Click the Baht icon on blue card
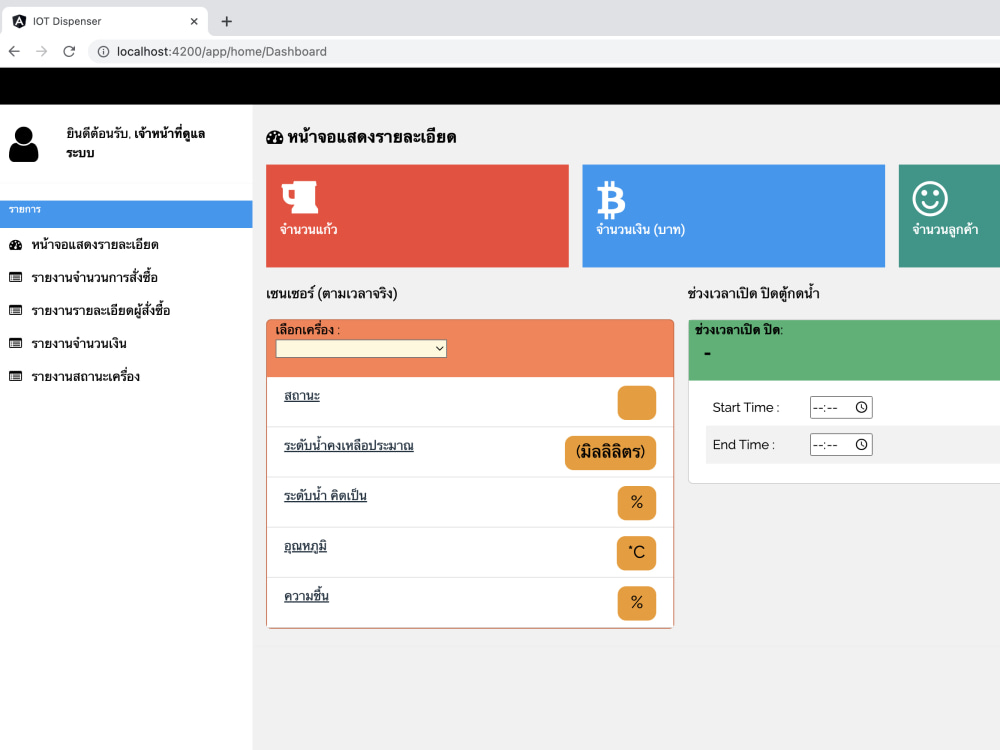This screenshot has height=750, width=1000. (x=611, y=200)
